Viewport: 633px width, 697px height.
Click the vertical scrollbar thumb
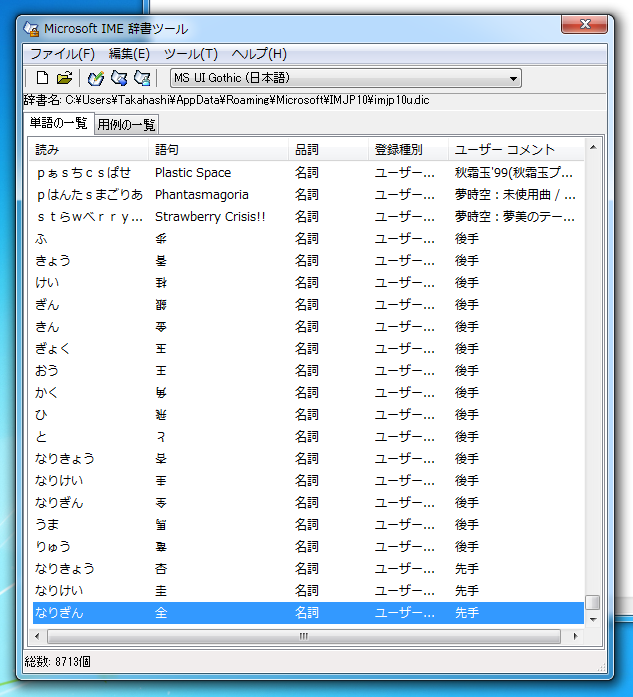click(593, 603)
